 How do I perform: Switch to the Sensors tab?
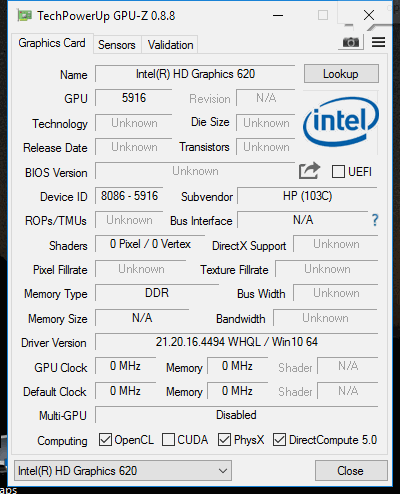(117, 45)
